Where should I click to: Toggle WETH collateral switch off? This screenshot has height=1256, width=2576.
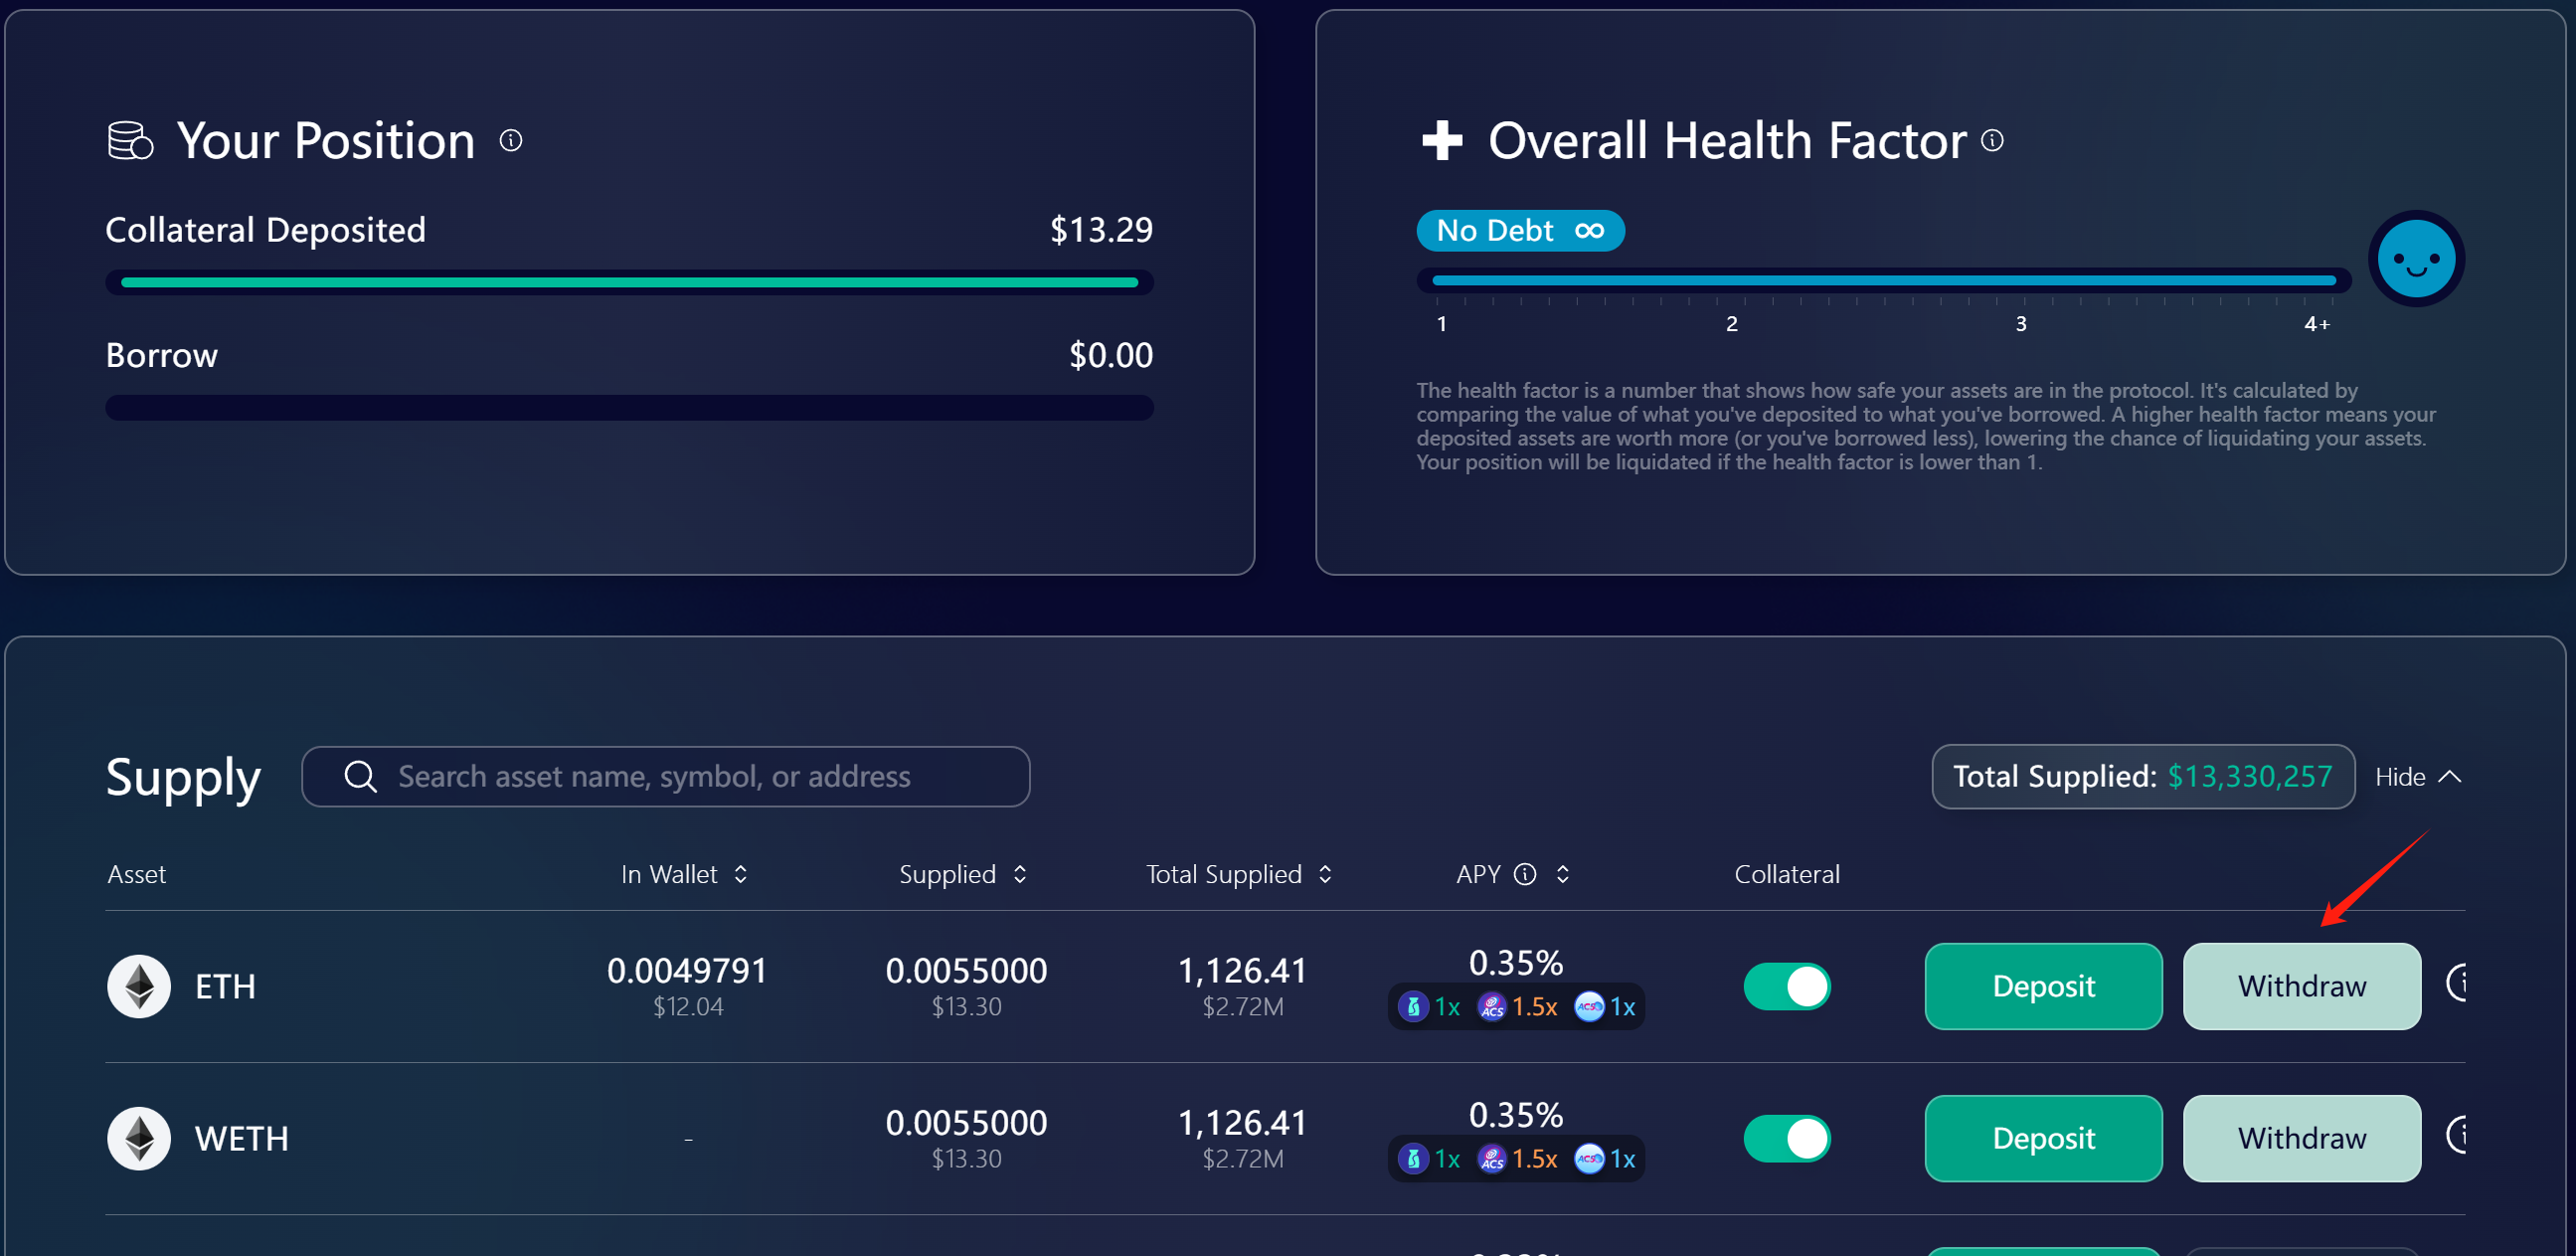coord(1787,1138)
